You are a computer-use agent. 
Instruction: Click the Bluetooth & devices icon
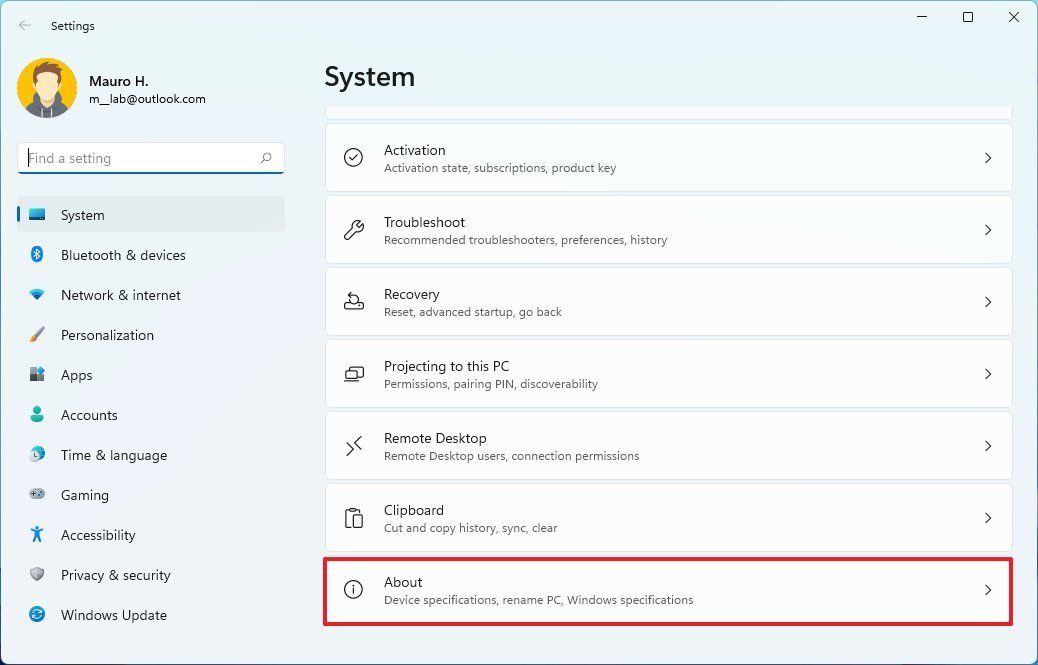pyautogui.click(x=37, y=254)
